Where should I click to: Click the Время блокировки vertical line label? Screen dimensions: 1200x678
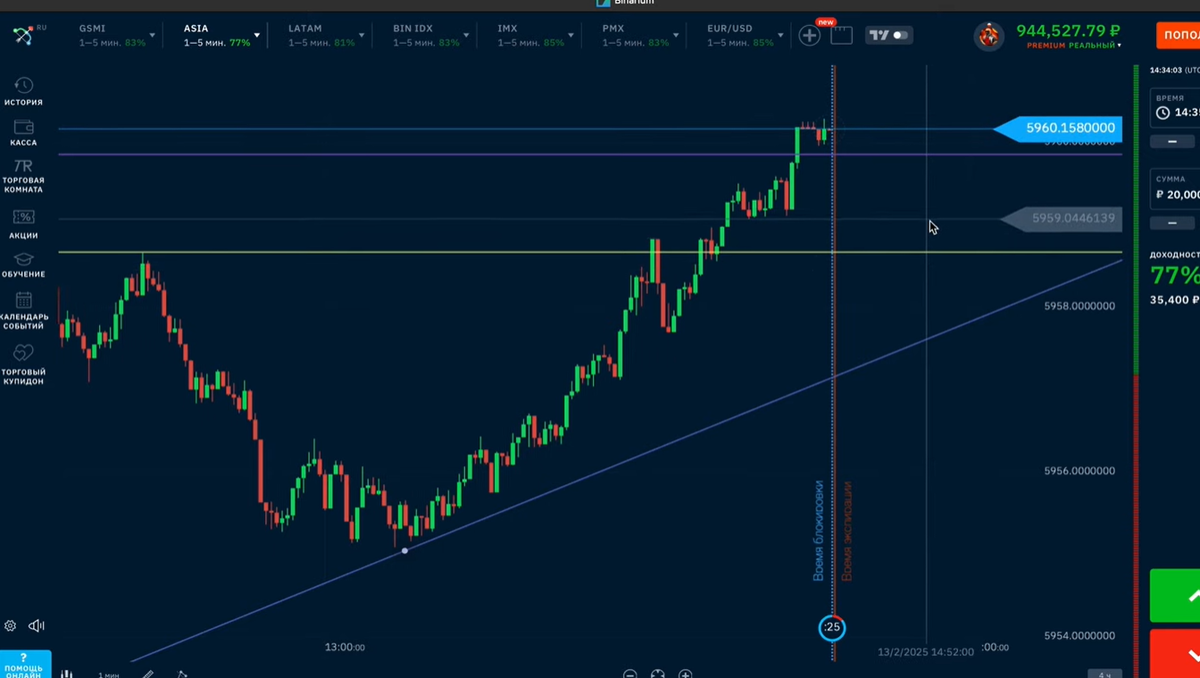(818, 531)
